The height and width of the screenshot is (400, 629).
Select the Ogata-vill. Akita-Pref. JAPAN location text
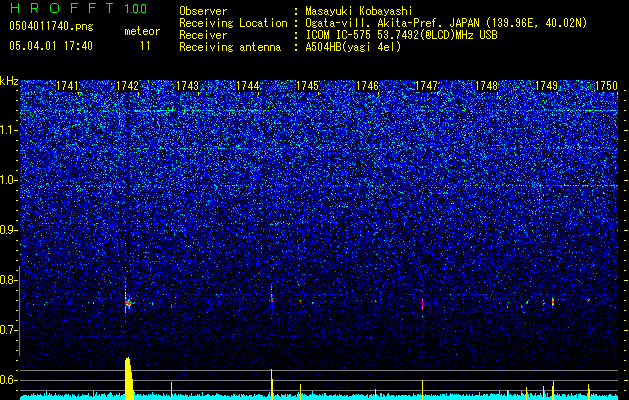(x=446, y=23)
